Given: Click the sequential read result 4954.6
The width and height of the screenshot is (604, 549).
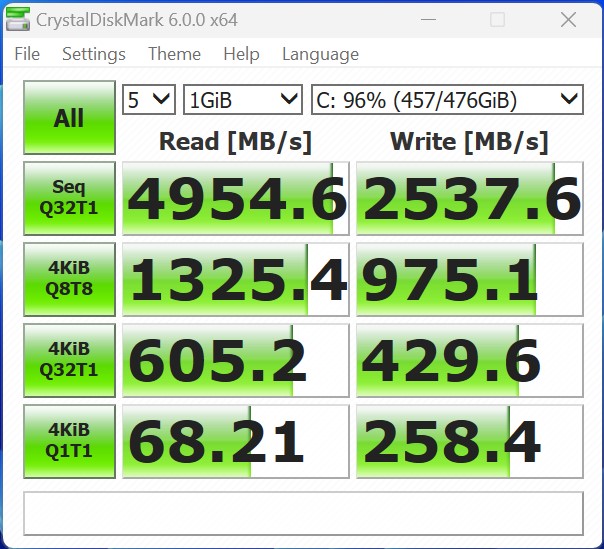Looking at the screenshot, I should tap(236, 199).
